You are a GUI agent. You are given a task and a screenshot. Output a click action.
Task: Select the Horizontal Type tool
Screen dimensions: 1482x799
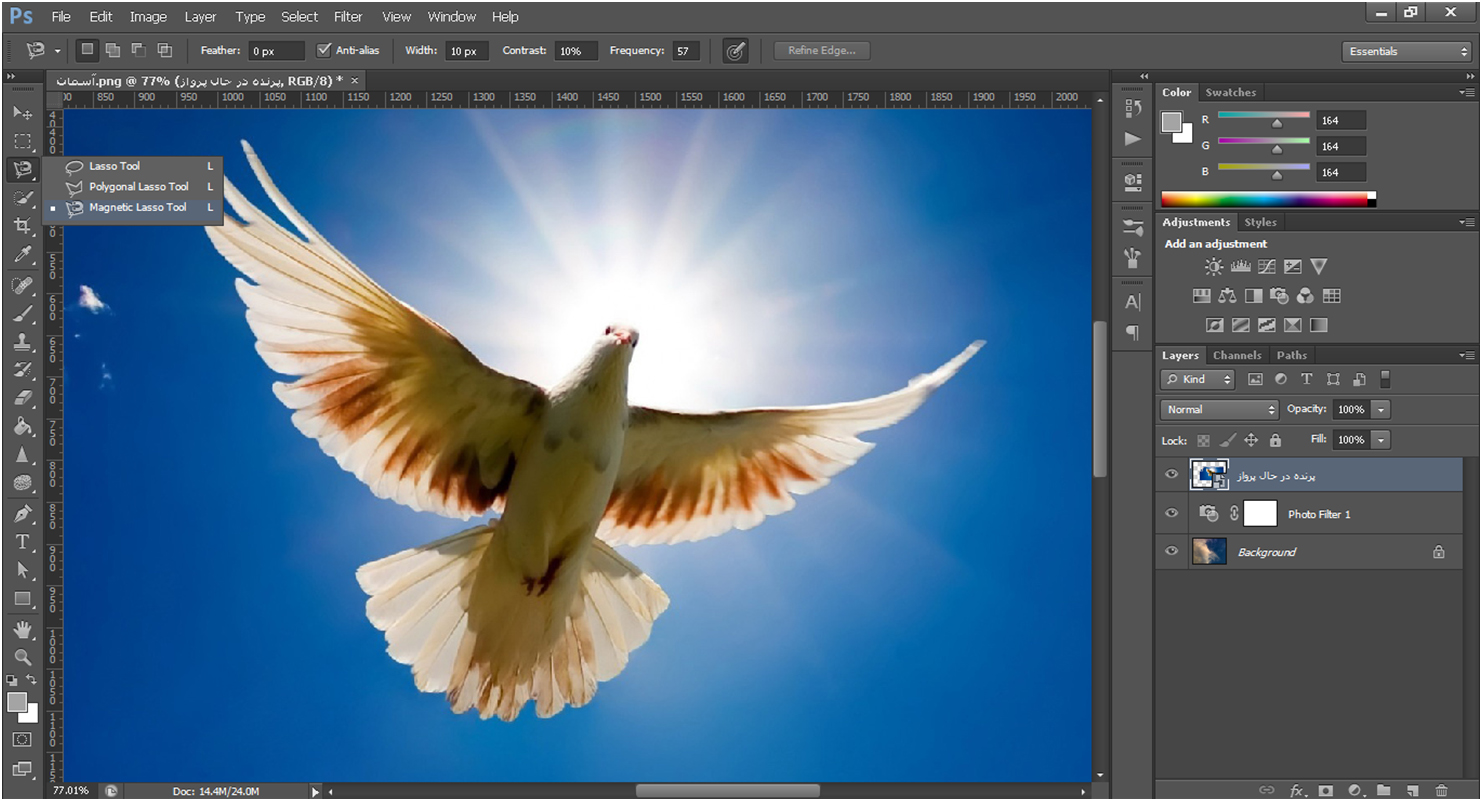click(x=22, y=542)
